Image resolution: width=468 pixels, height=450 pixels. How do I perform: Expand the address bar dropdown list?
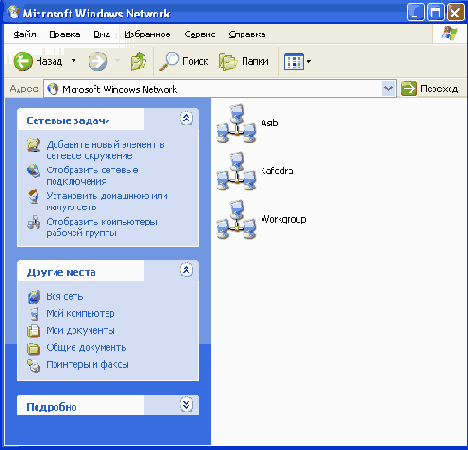click(388, 89)
